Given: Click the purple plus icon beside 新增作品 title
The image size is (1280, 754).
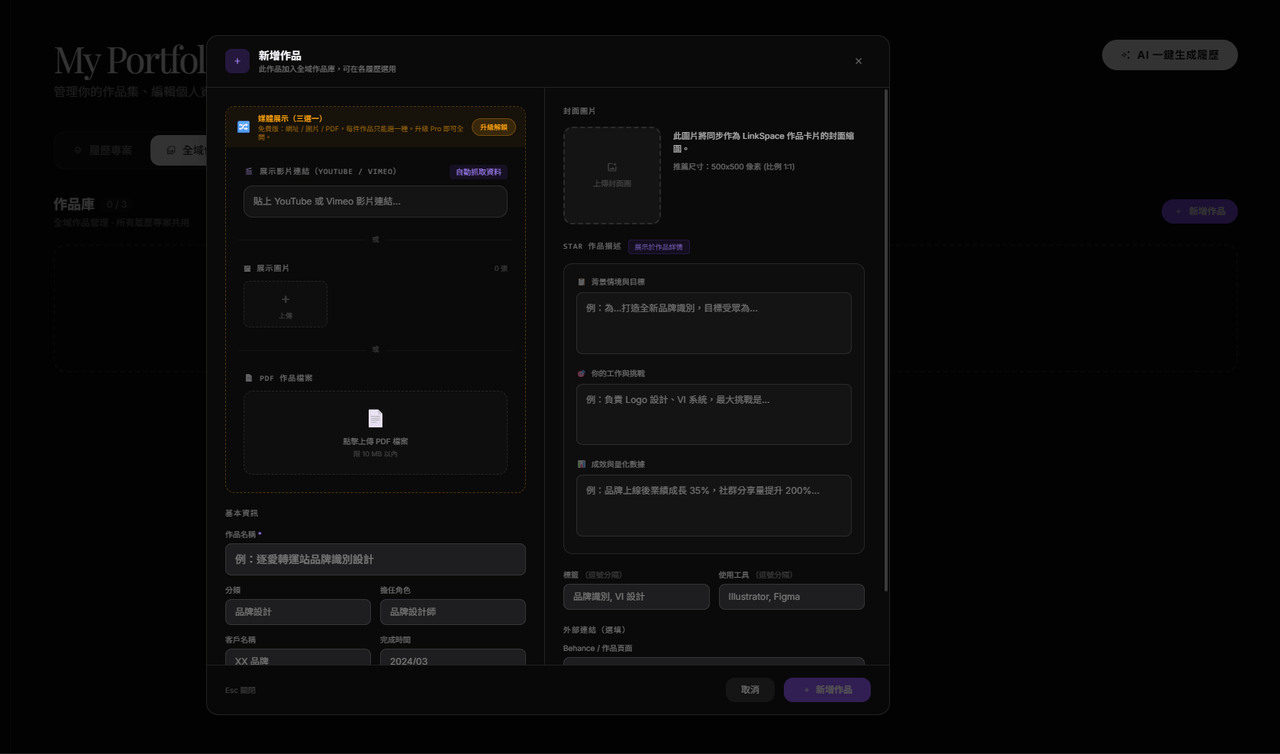Looking at the screenshot, I should (237, 61).
